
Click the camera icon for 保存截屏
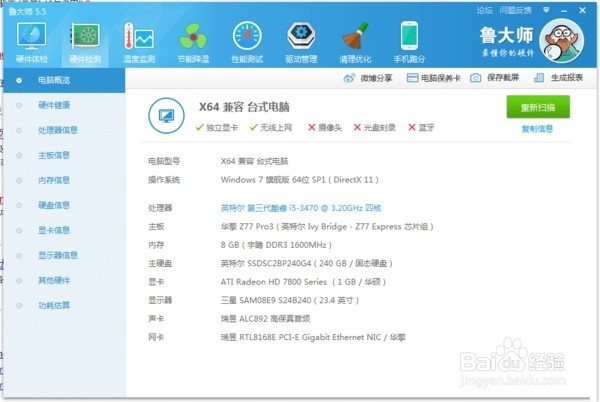pyautogui.click(x=475, y=78)
